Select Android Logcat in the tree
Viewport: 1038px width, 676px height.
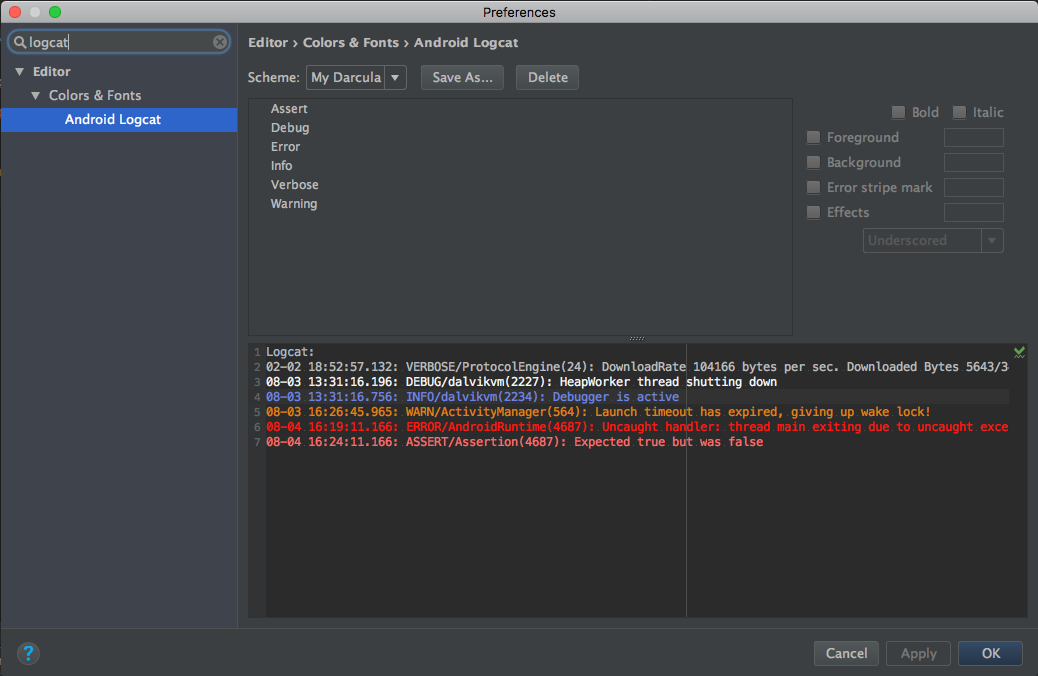click(x=119, y=120)
